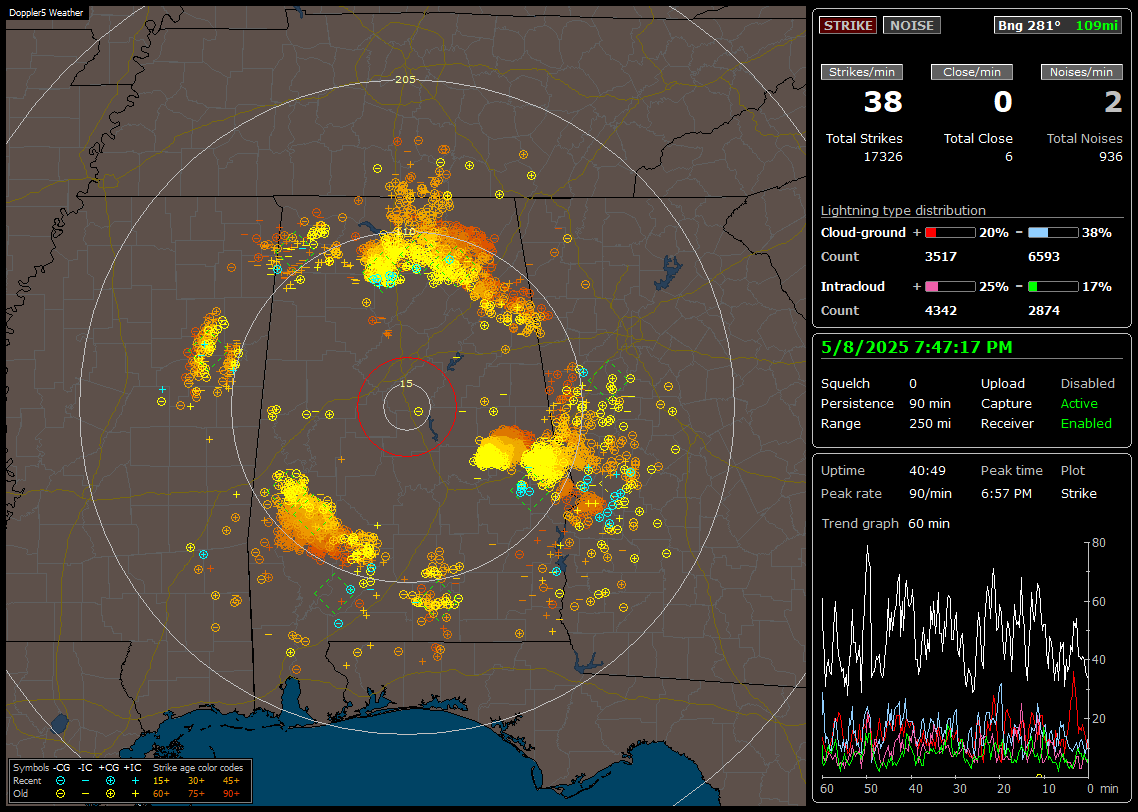Click the 75+ strike age color code
This screenshot has height=812, width=1138.
[x=196, y=794]
